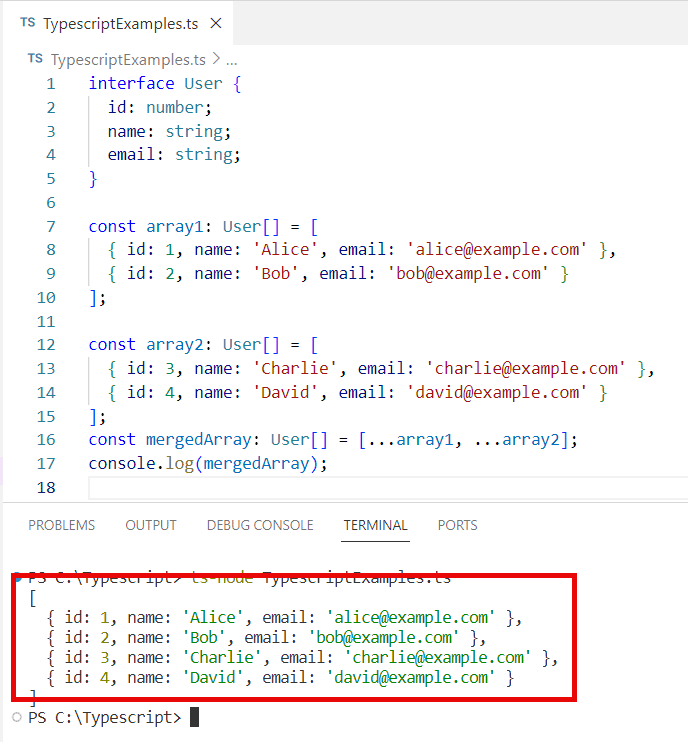The height and width of the screenshot is (742, 688).
Task: Click 'david@example.com' string on line 14
Action: pyautogui.click(x=497, y=392)
